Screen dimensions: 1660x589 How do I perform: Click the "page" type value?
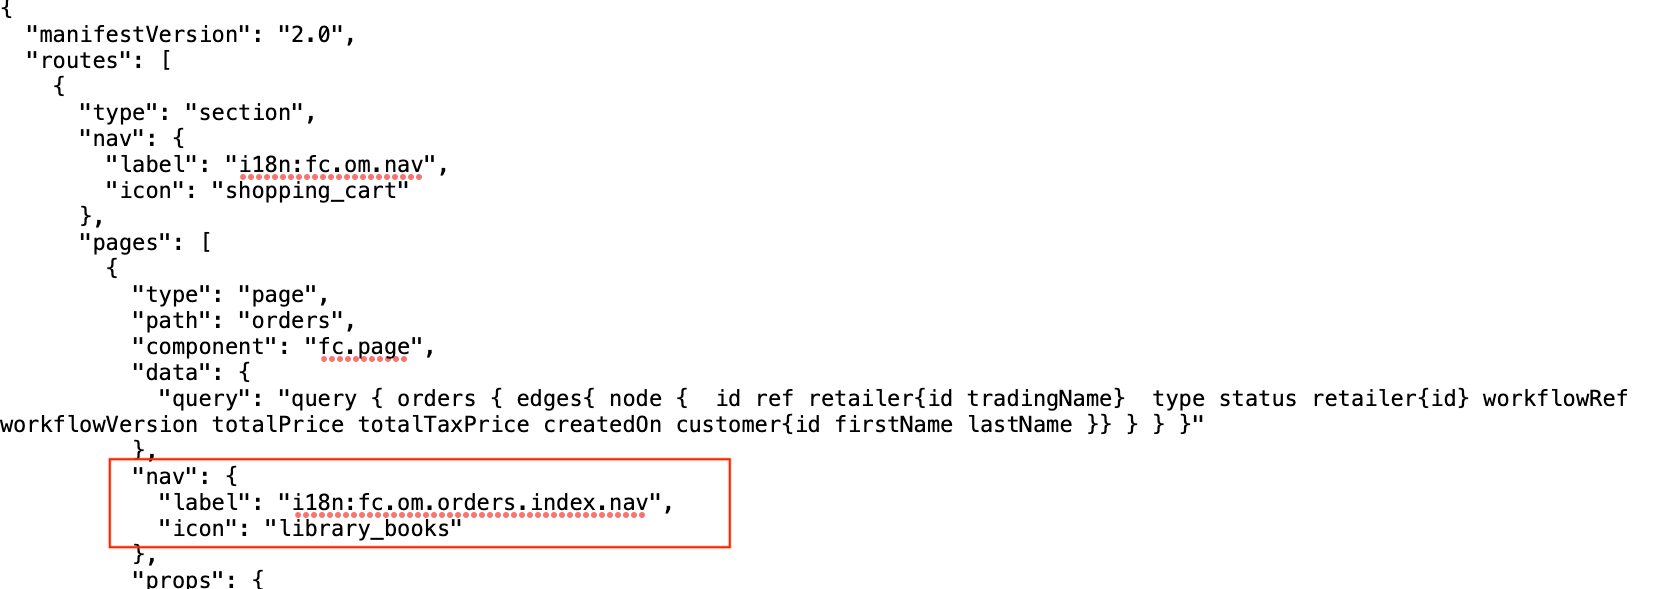point(277,294)
